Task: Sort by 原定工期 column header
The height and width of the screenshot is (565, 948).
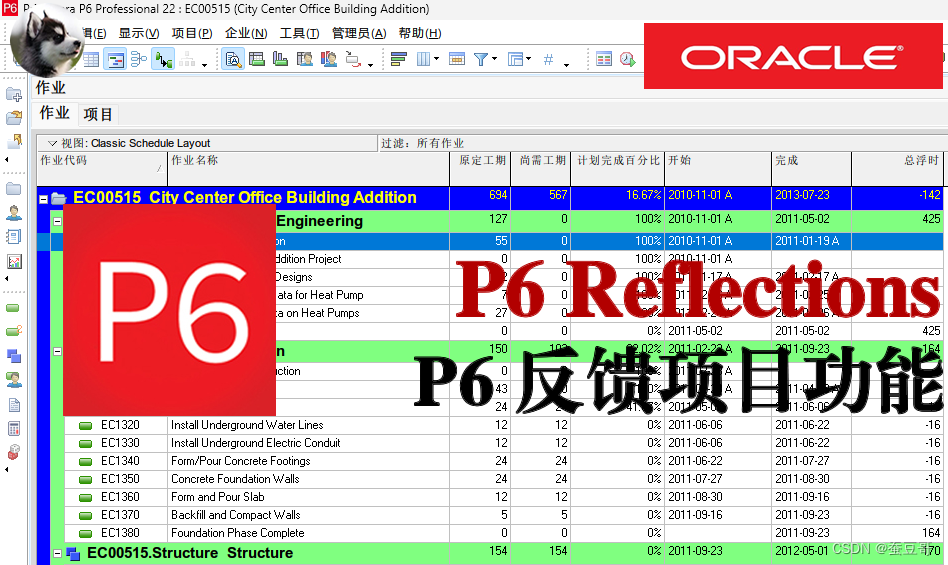Action: [x=480, y=169]
